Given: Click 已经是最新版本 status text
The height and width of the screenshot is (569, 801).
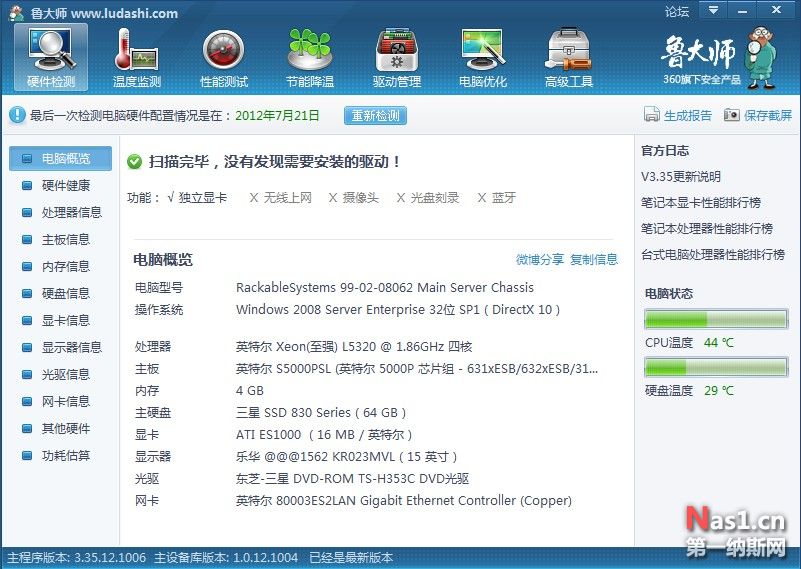Looking at the screenshot, I should click(x=351, y=557).
